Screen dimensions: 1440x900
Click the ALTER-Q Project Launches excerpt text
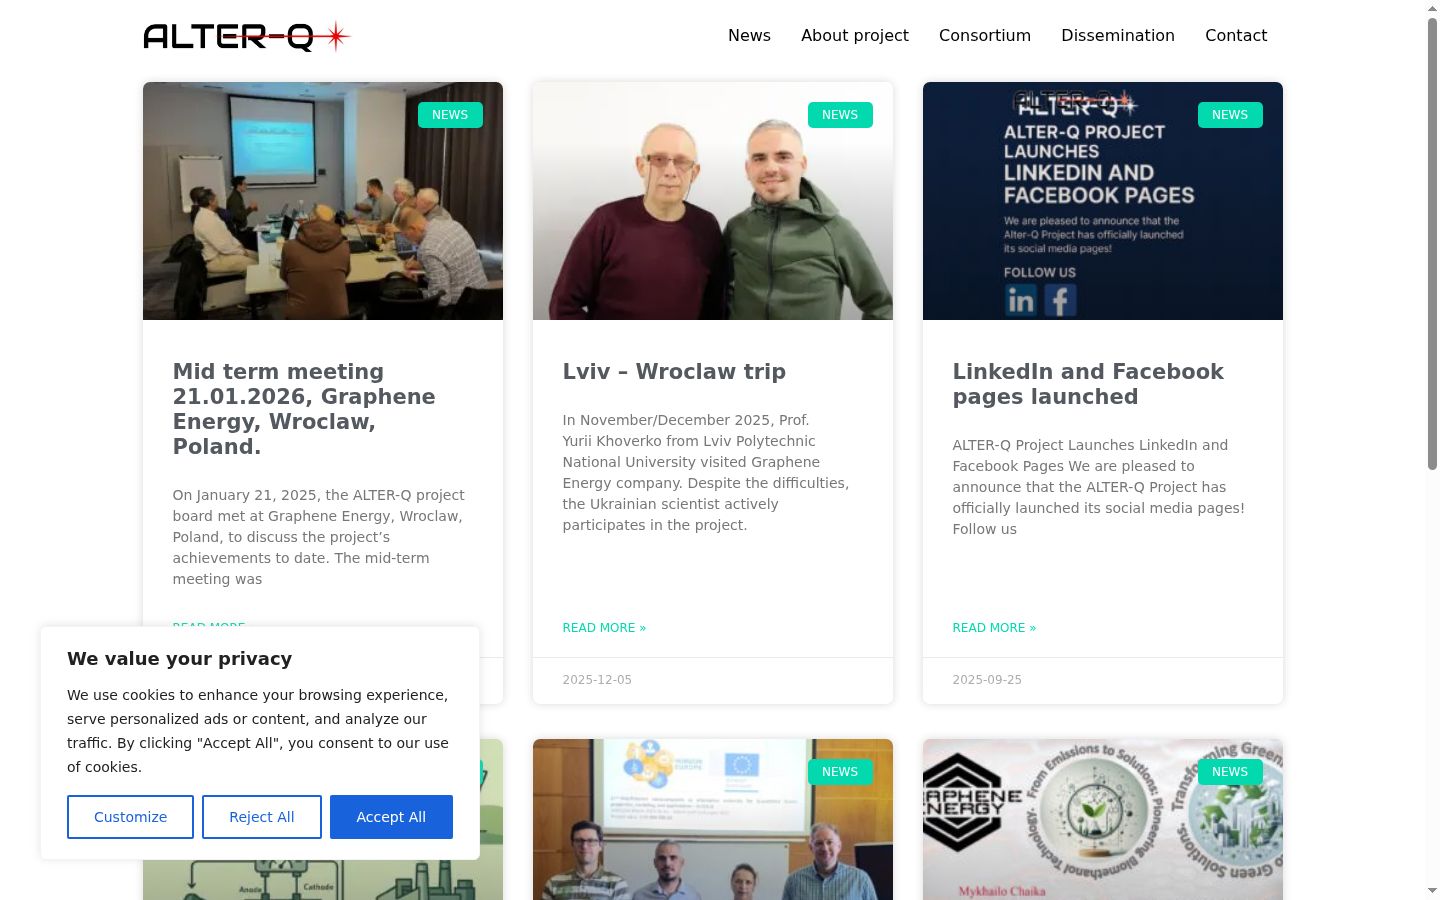[x=1099, y=487]
